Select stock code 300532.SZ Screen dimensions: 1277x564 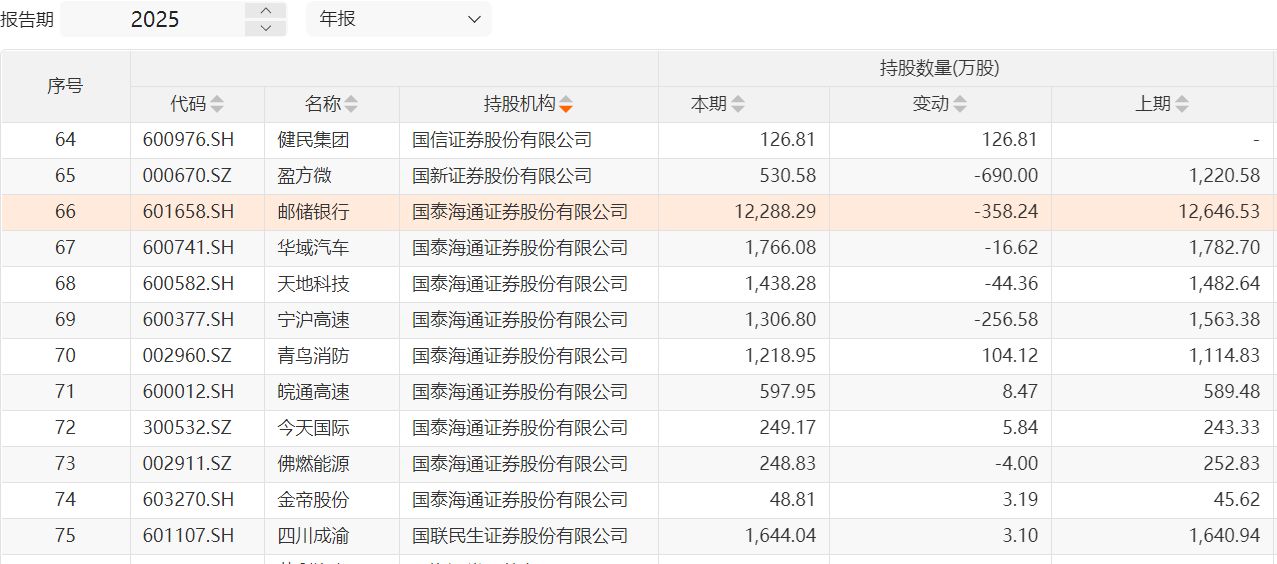click(186, 428)
